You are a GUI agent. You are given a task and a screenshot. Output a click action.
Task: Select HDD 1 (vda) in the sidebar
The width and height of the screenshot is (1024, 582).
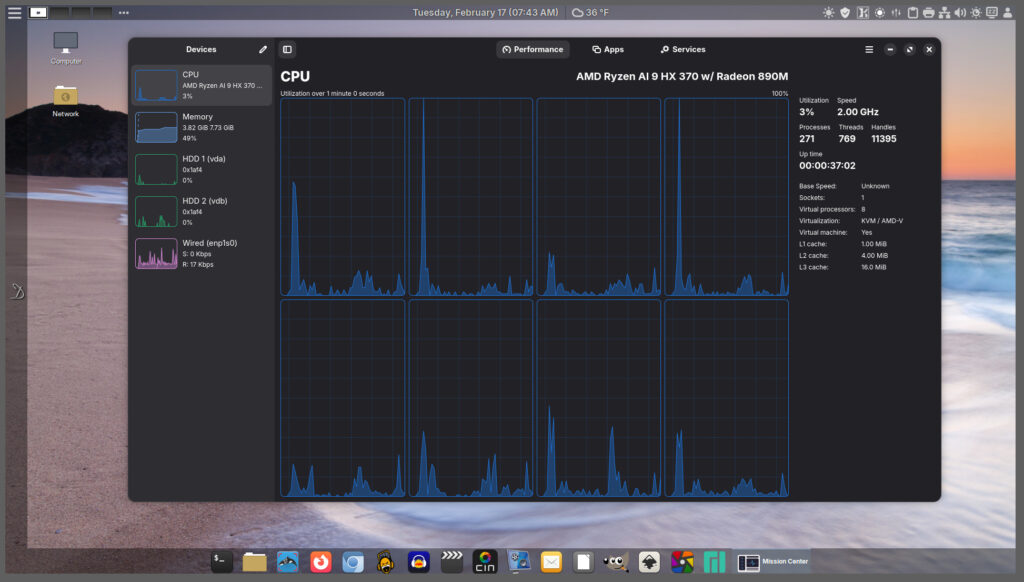click(x=201, y=169)
